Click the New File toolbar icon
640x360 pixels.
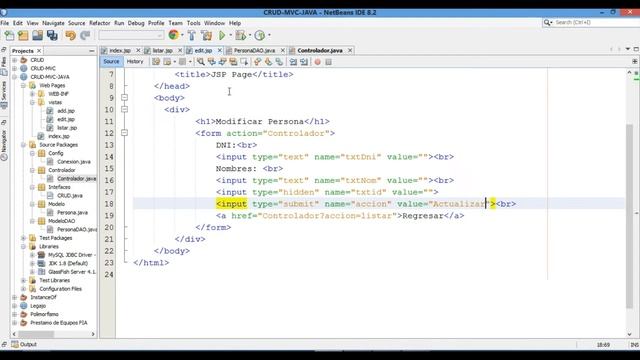(9, 36)
